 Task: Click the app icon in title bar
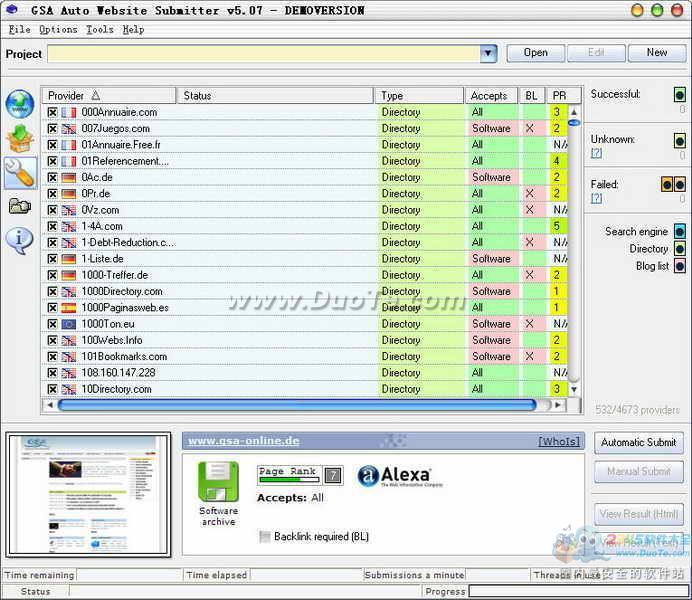[x=12, y=9]
